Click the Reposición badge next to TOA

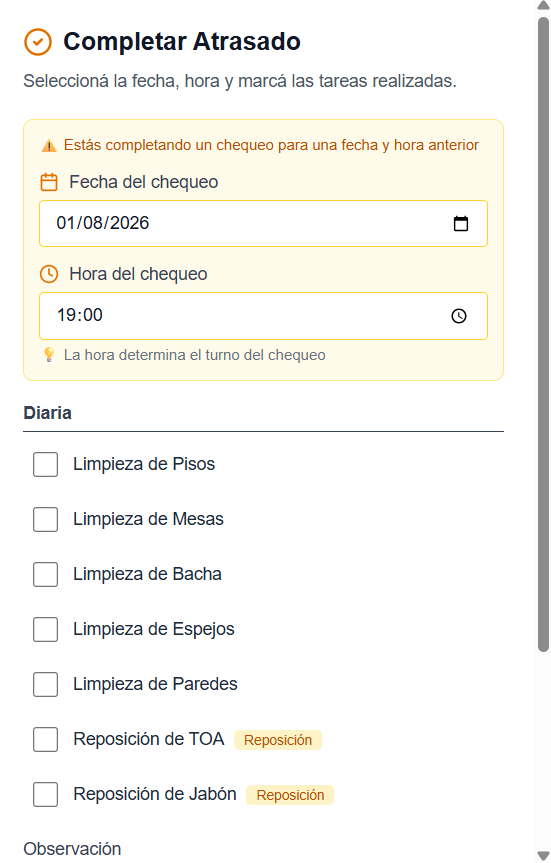278,740
